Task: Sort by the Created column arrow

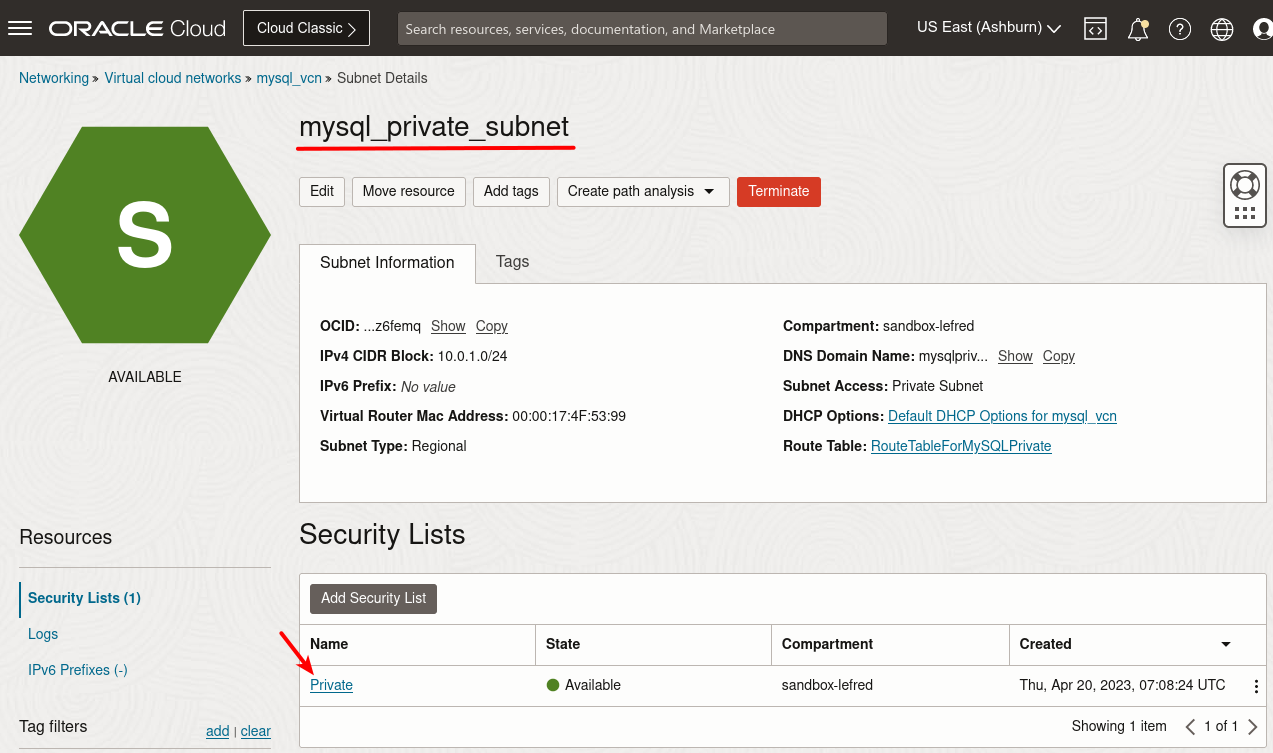Action: (1225, 644)
